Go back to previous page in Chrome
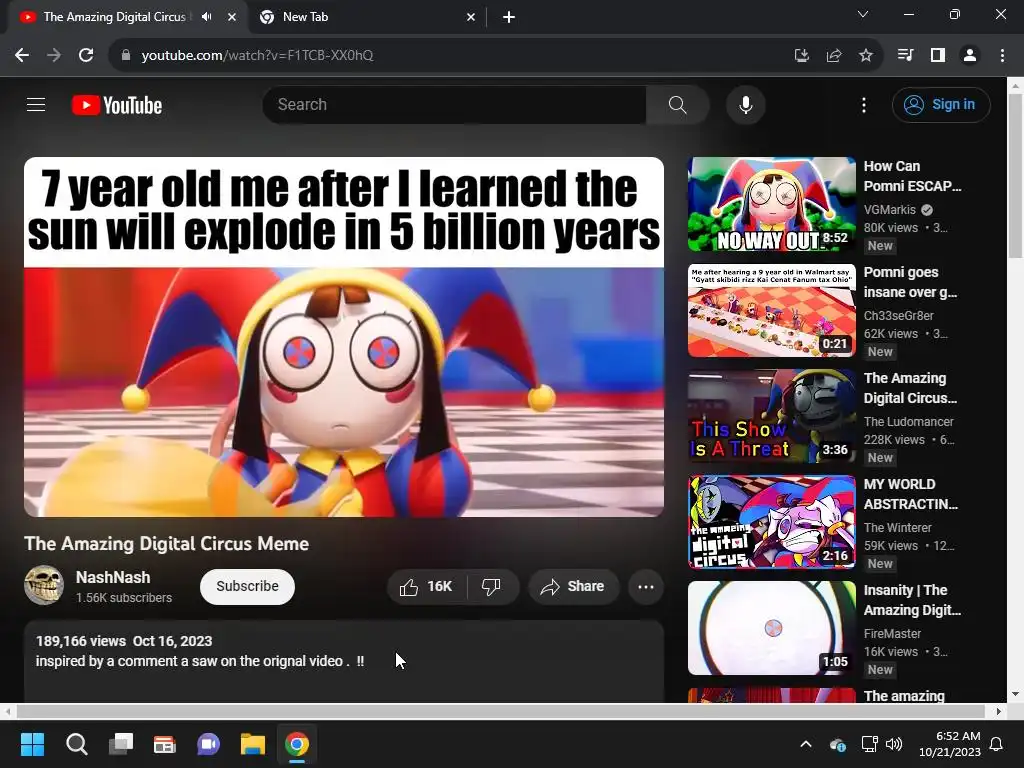1024x768 pixels. click(22, 56)
